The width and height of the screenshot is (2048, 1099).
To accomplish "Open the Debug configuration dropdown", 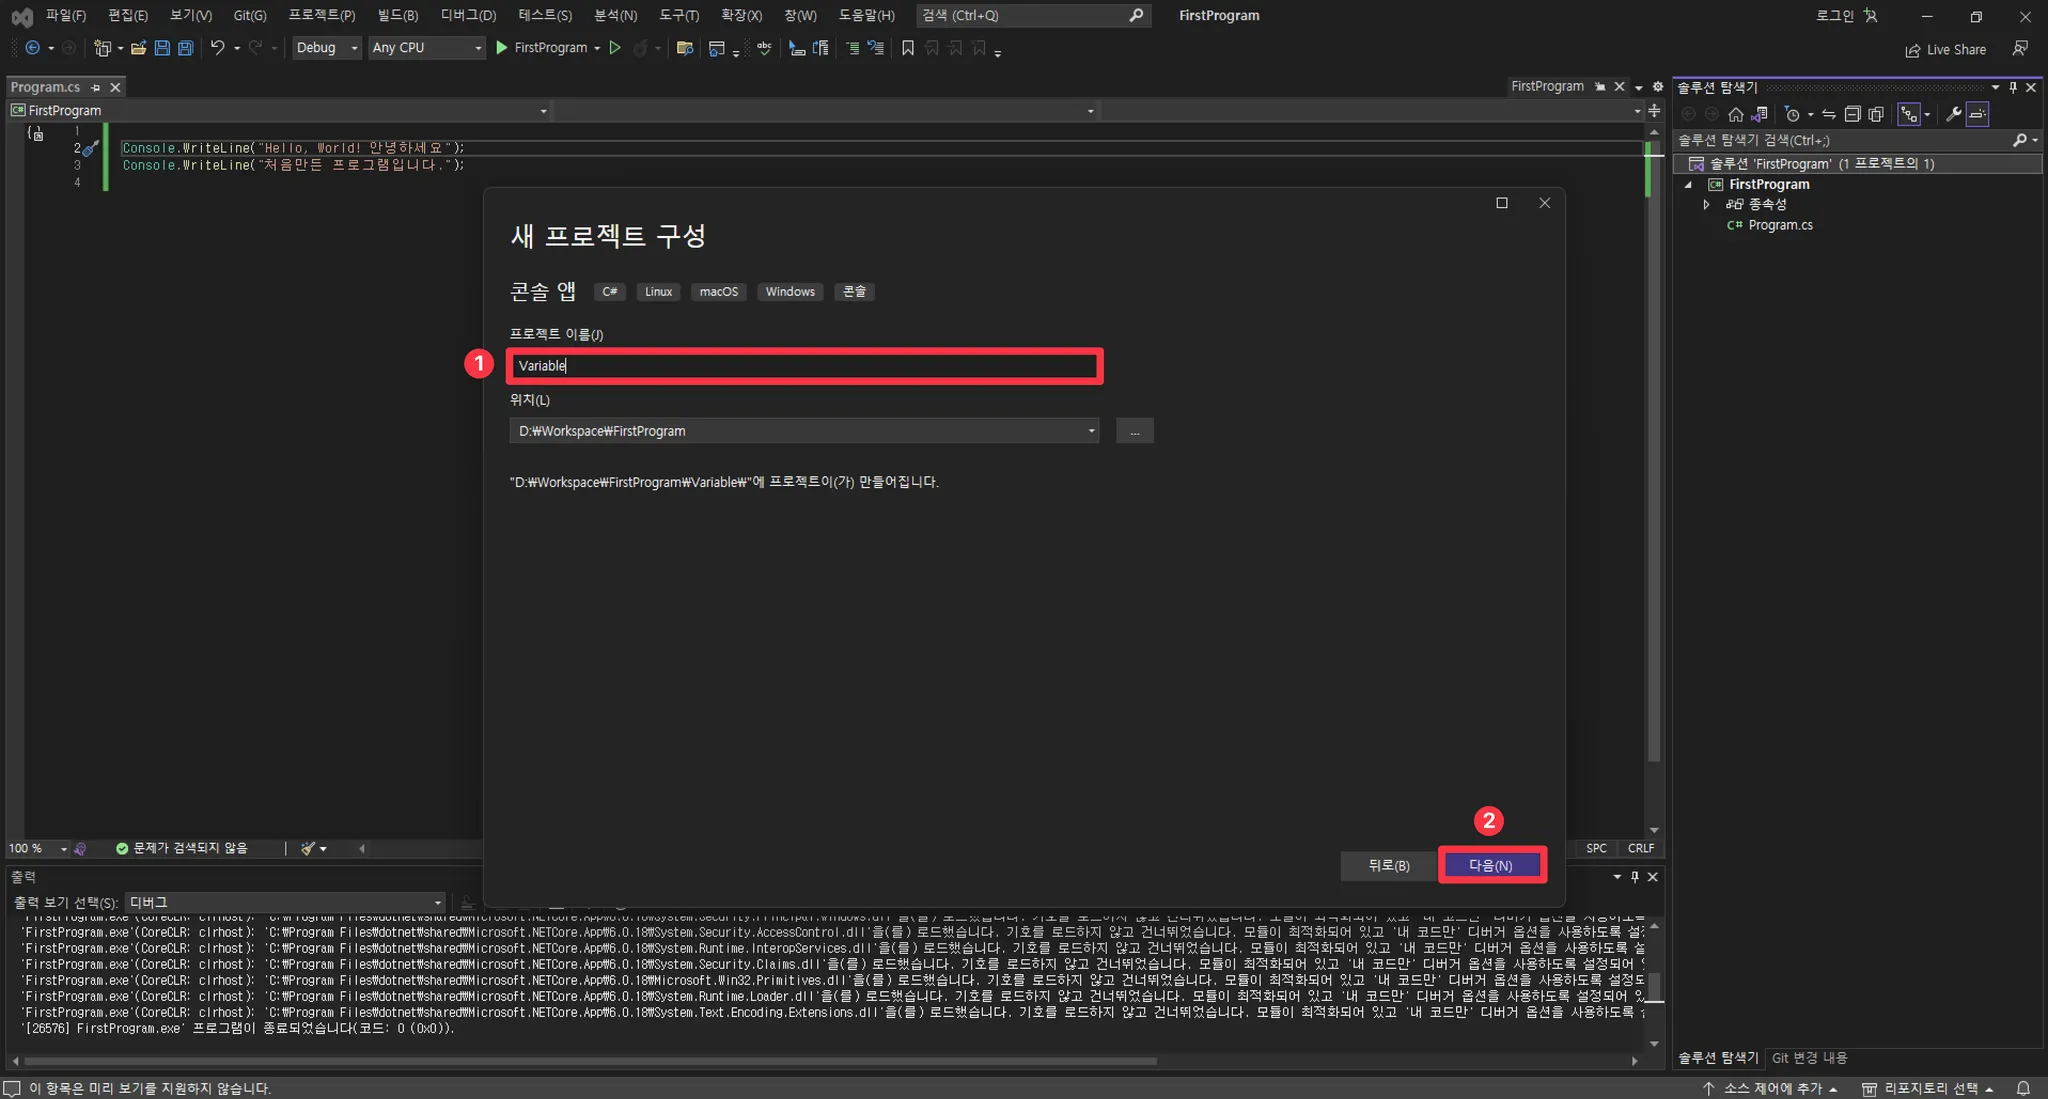I will (326, 48).
